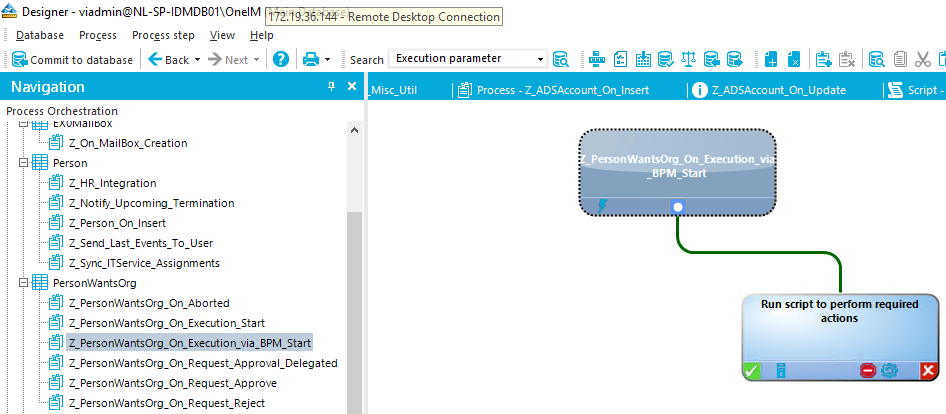Click the new document plus icon
Viewport: 946px width, 414px height.
[x=770, y=59]
